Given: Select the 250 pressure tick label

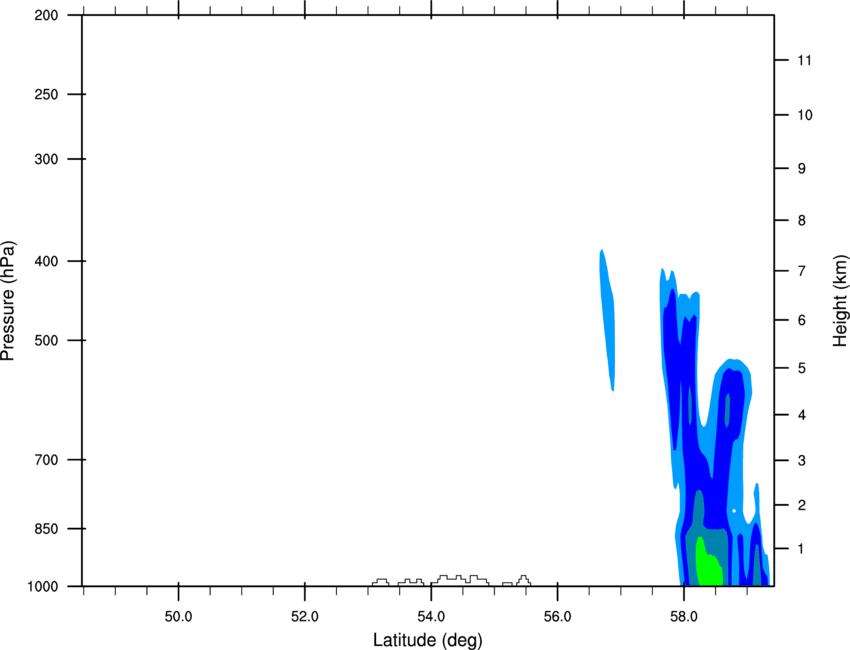Looking at the screenshot, I should point(46,94).
